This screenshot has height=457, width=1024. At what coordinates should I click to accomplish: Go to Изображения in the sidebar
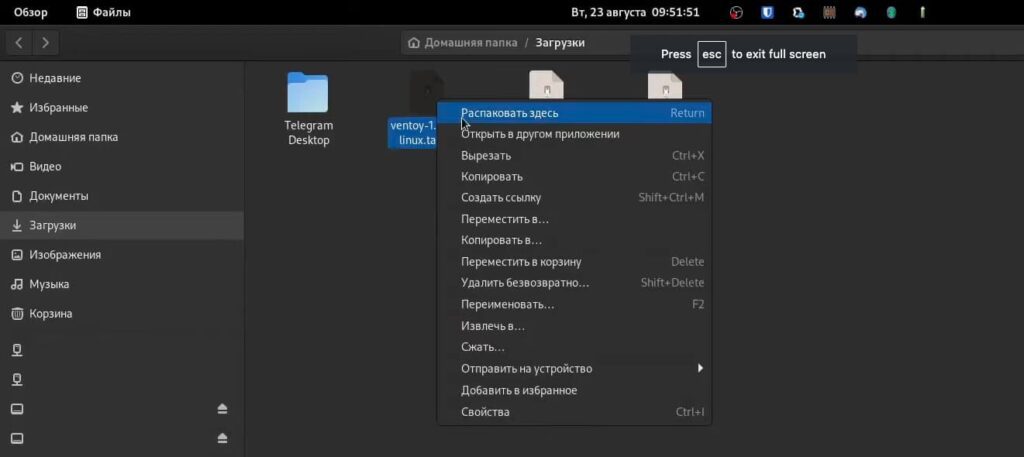point(64,255)
